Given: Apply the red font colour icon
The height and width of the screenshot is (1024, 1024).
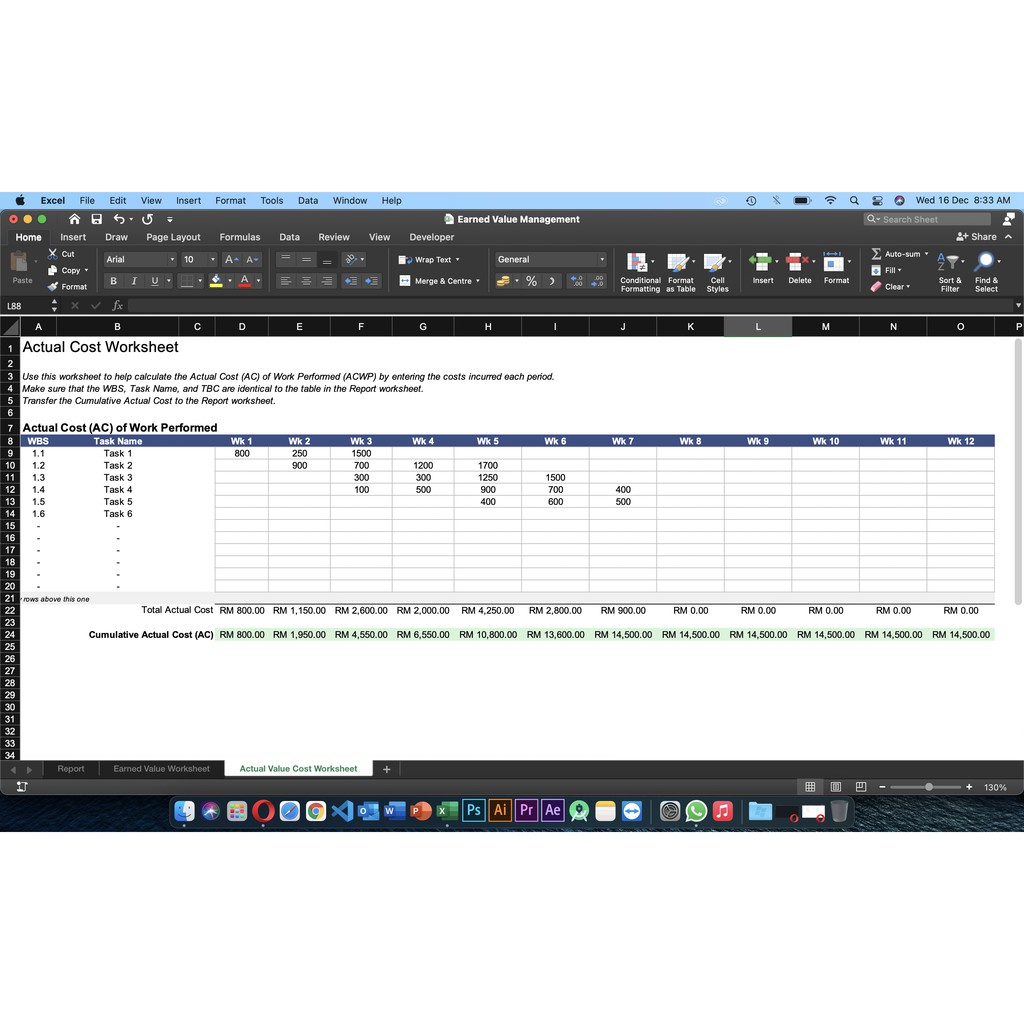Looking at the screenshot, I should click(244, 281).
